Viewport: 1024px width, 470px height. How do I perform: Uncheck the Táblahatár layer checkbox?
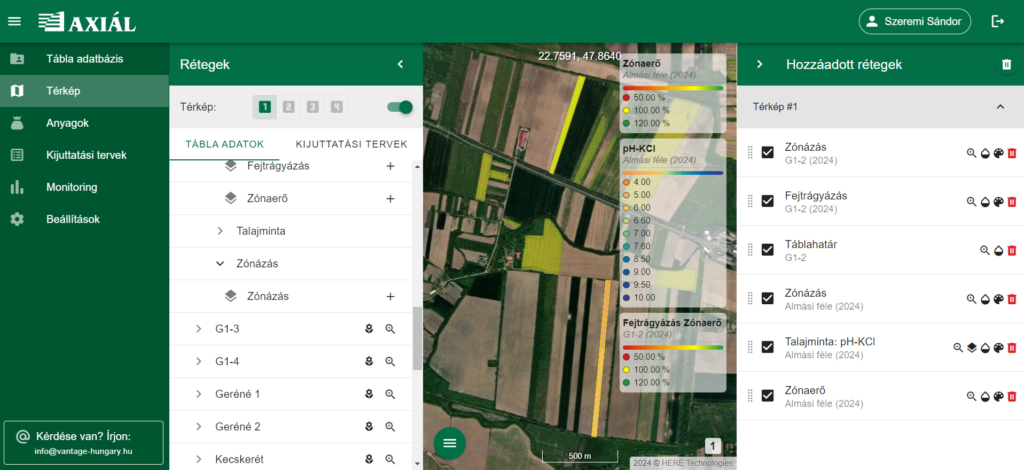(768, 250)
